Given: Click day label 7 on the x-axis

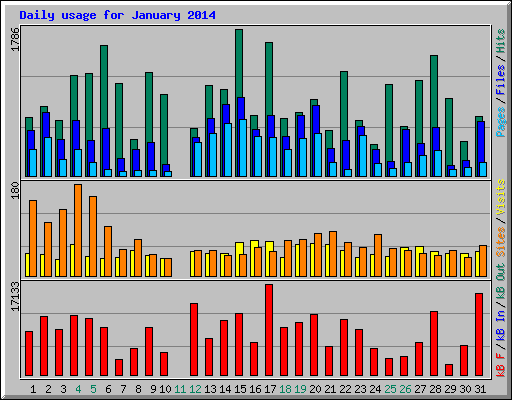Looking at the screenshot, I should pyautogui.click(x=123, y=389).
